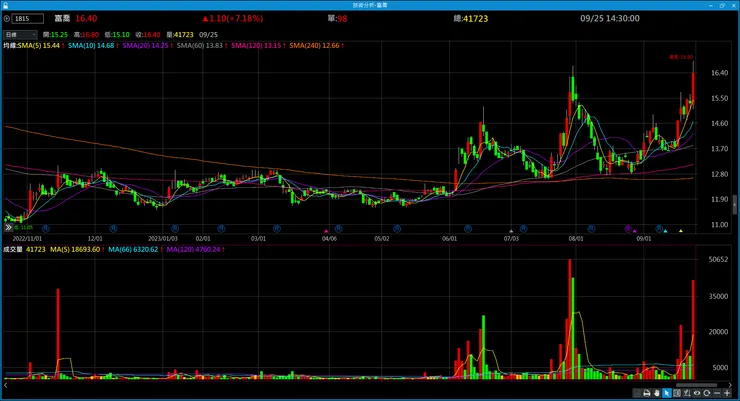Click the horizontal chart scrollbar thumb
The height and width of the screenshot is (401, 740).
pyautogui.click(x=697, y=385)
